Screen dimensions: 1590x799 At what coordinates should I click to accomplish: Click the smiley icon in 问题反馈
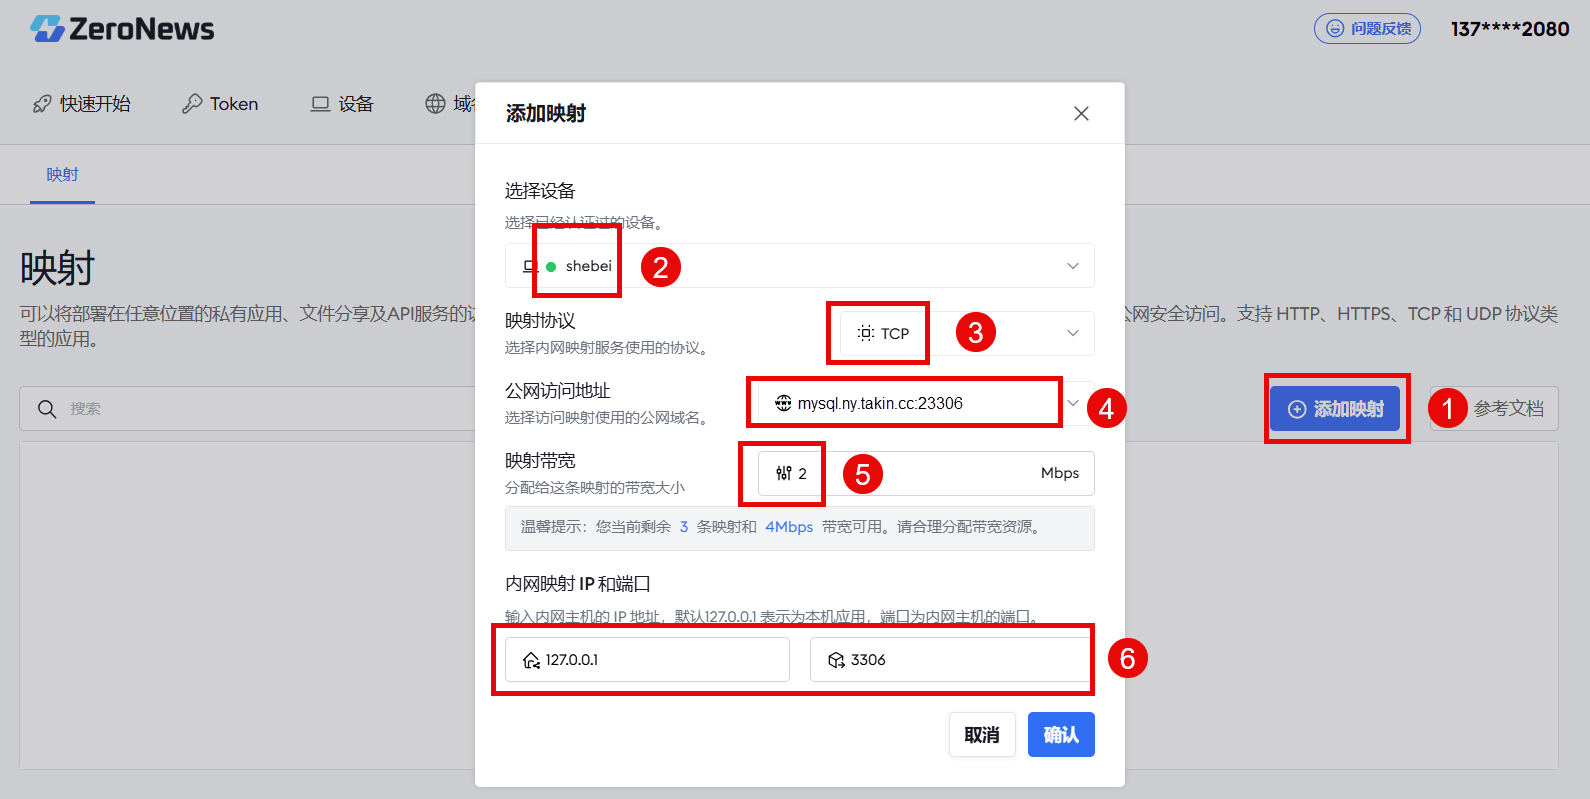click(1334, 29)
